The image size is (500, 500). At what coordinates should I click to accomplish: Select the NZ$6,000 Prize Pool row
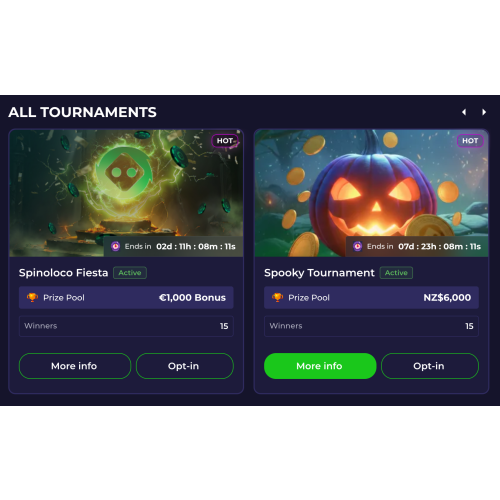(371, 297)
